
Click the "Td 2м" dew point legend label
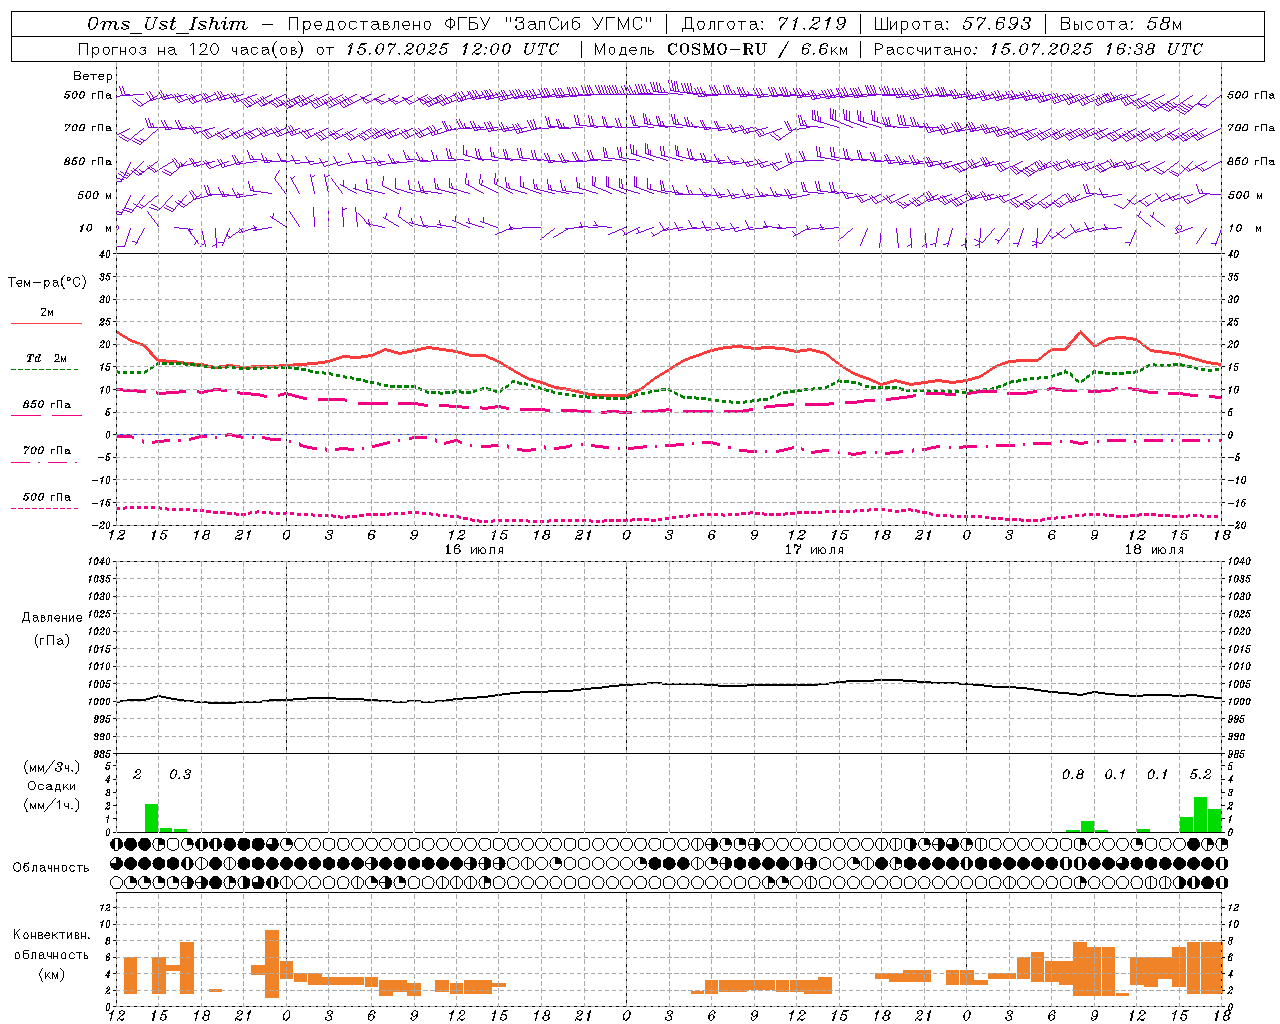46,358
